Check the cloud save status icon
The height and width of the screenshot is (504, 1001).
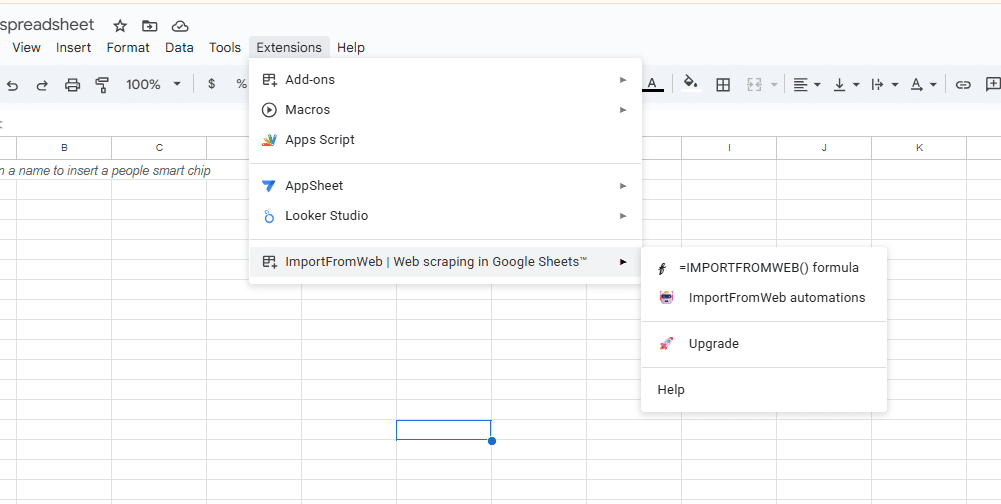pos(180,26)
